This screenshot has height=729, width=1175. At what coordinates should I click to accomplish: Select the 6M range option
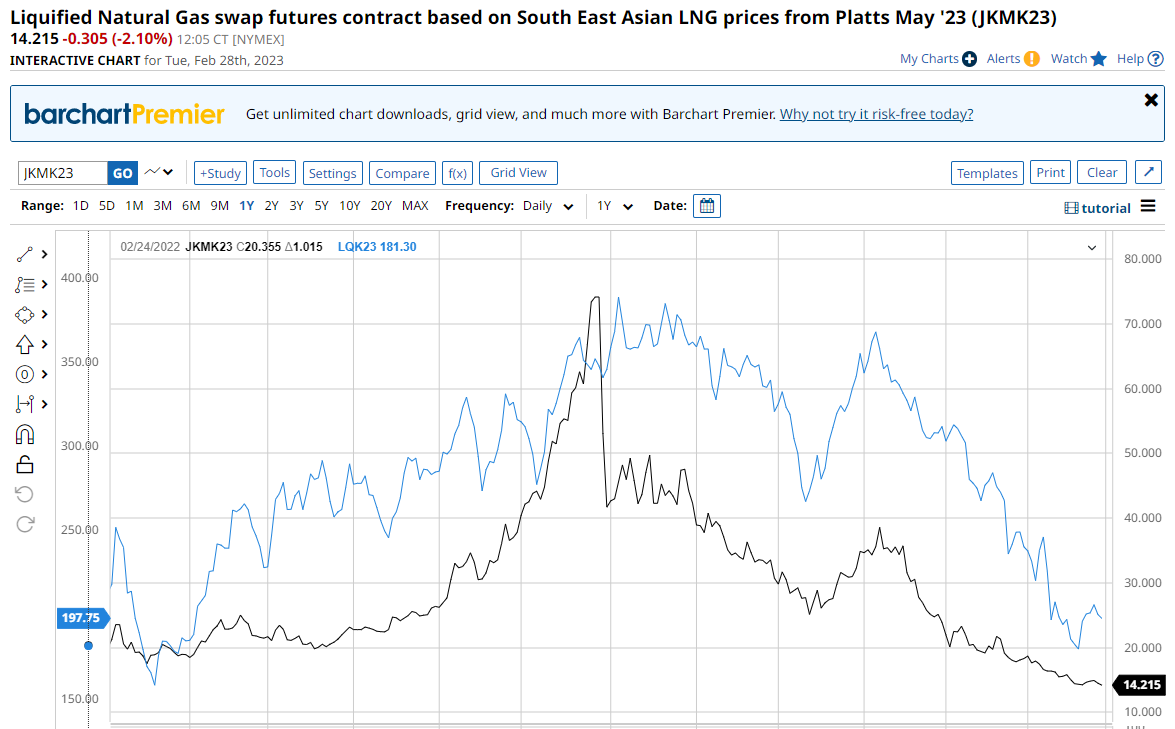click(191, 206)
